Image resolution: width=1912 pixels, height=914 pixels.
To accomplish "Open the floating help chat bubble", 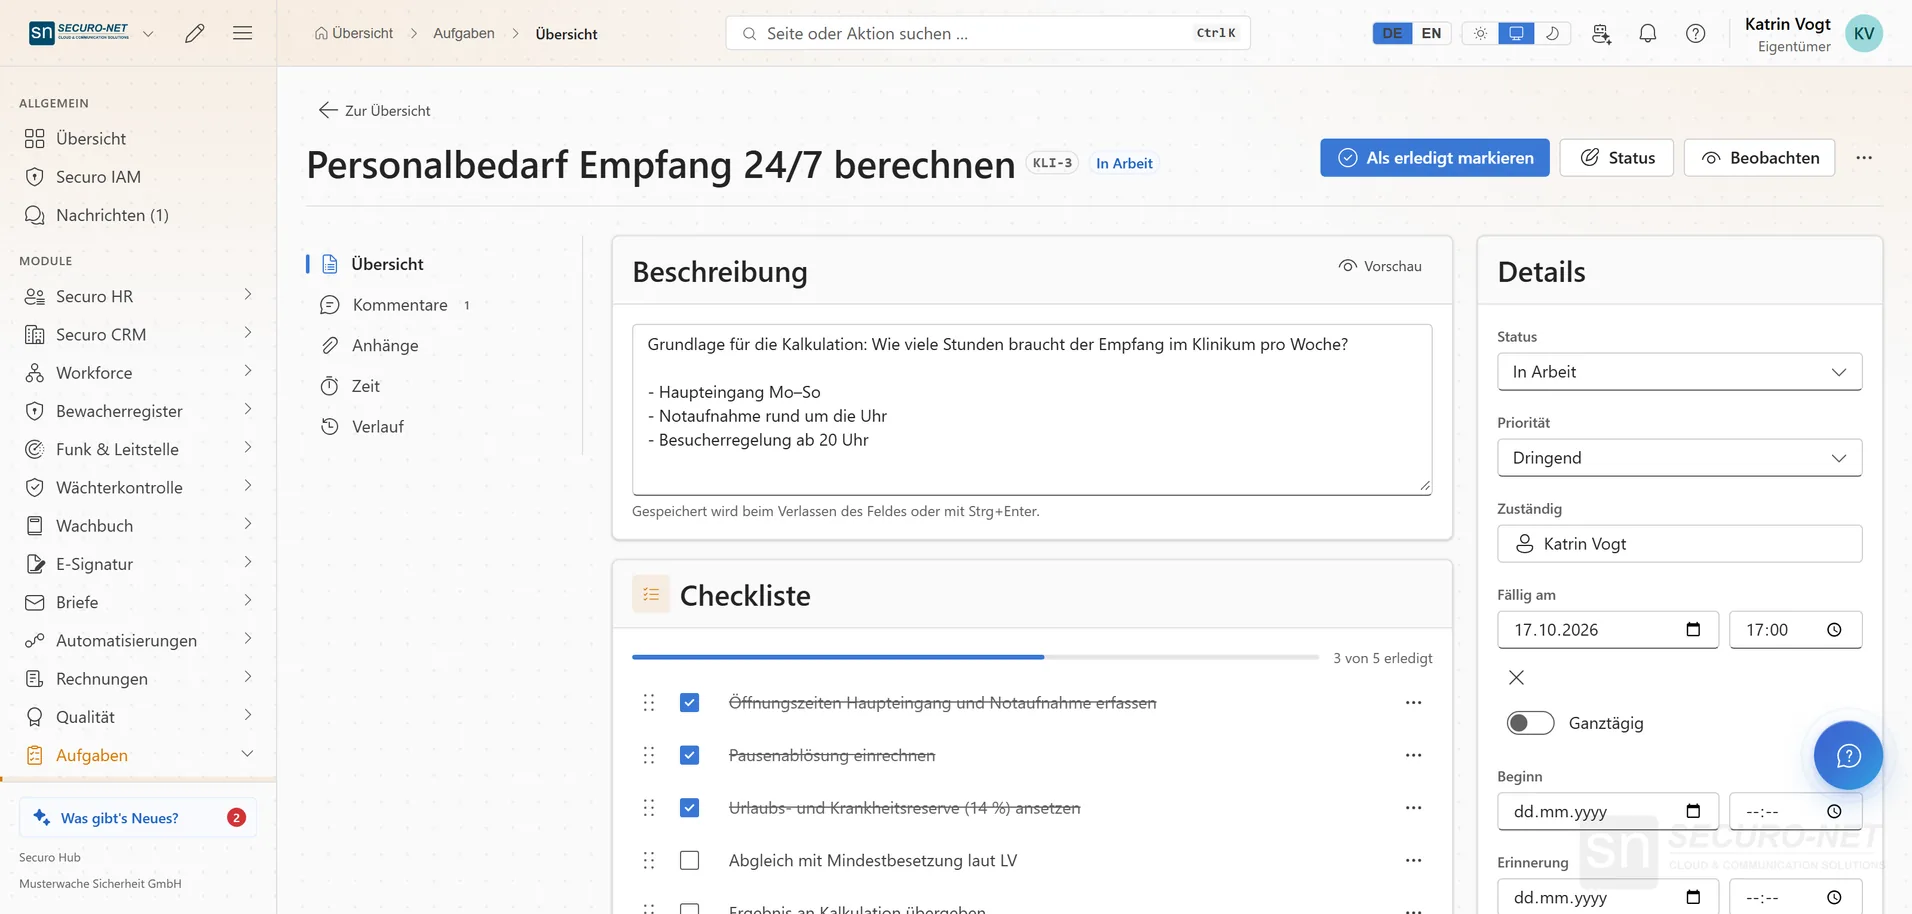I will (1848, 755).
